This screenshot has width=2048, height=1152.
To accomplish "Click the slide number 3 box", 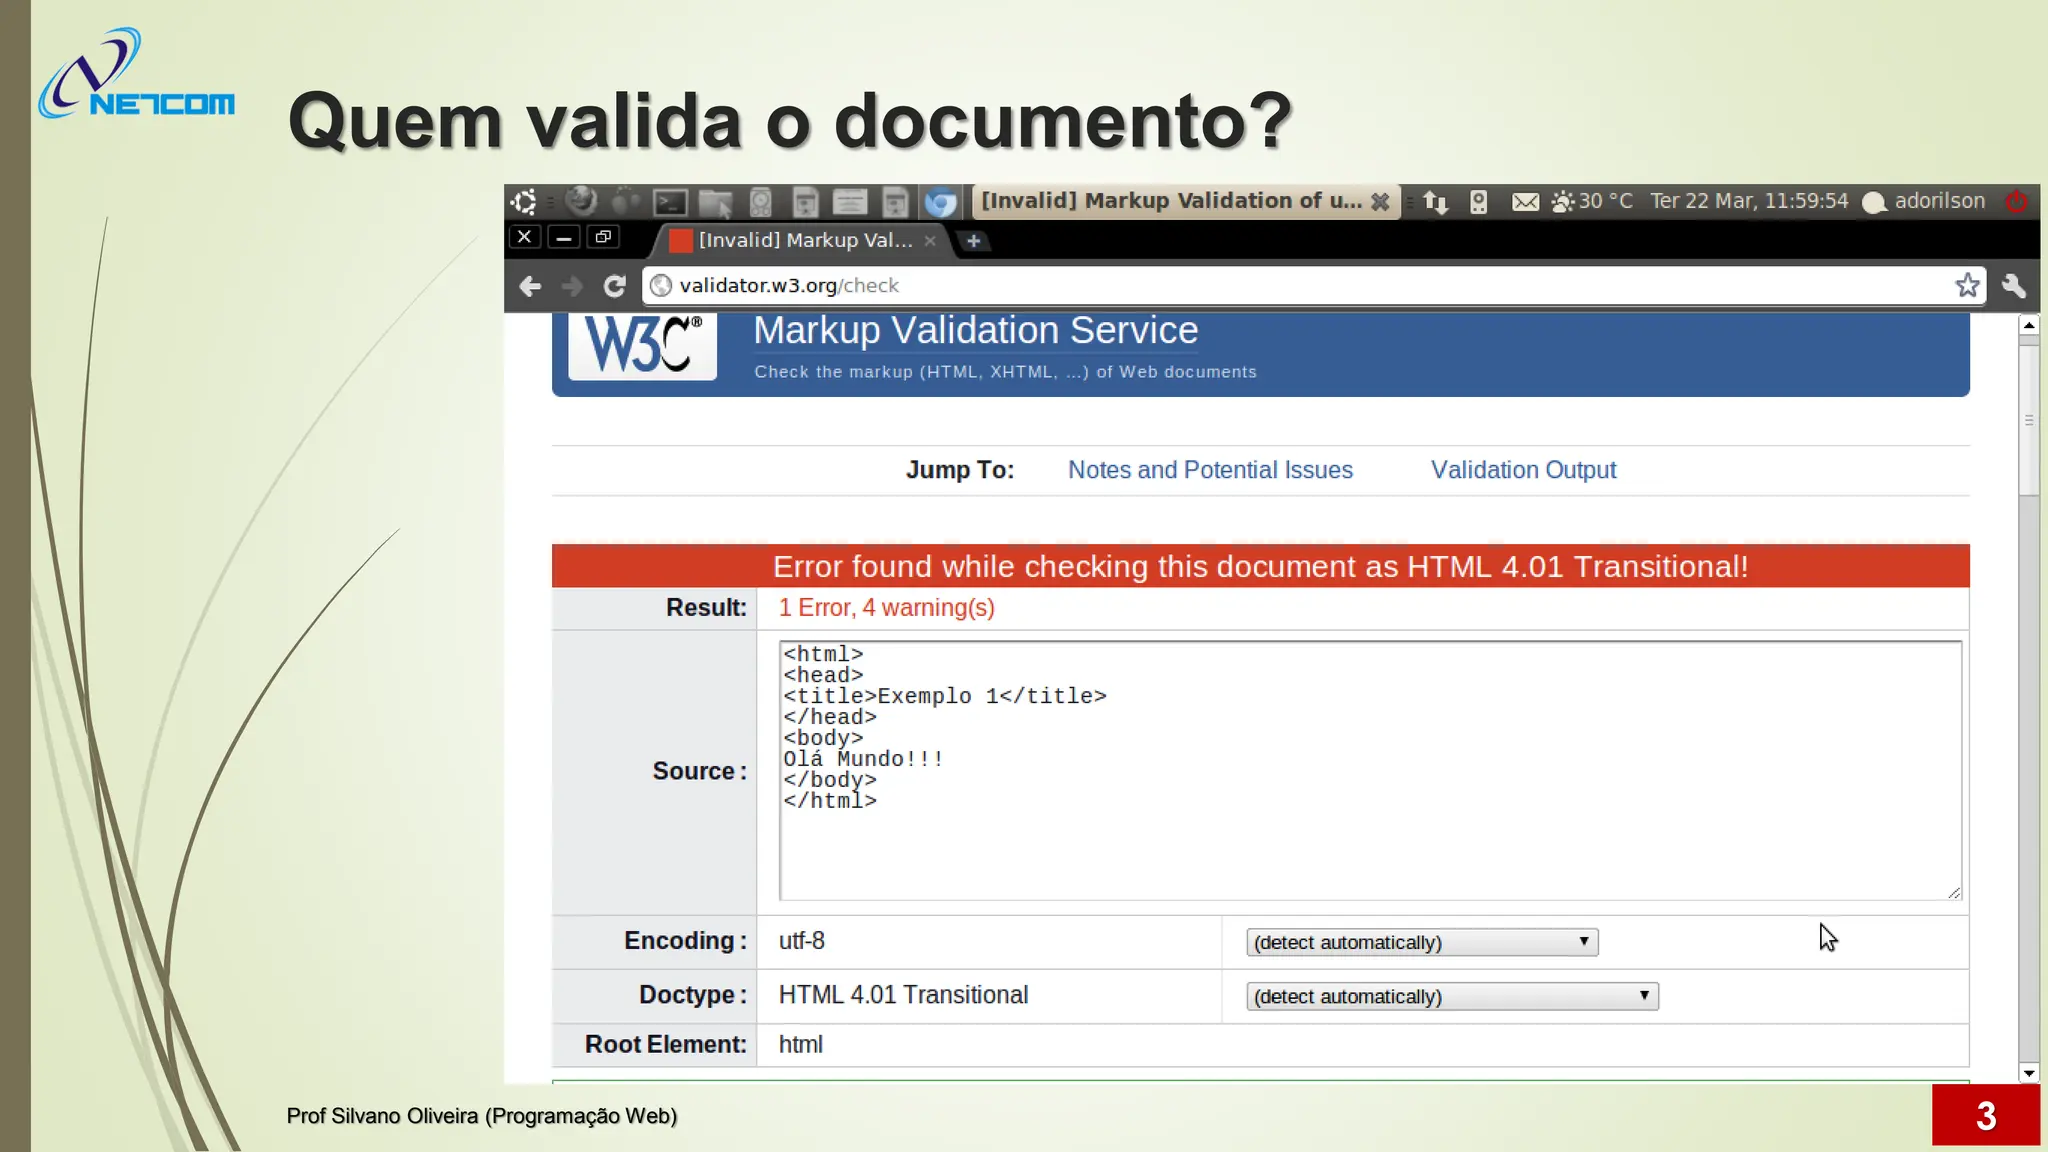I will pyautogui.click(x=1985, y=1115).
